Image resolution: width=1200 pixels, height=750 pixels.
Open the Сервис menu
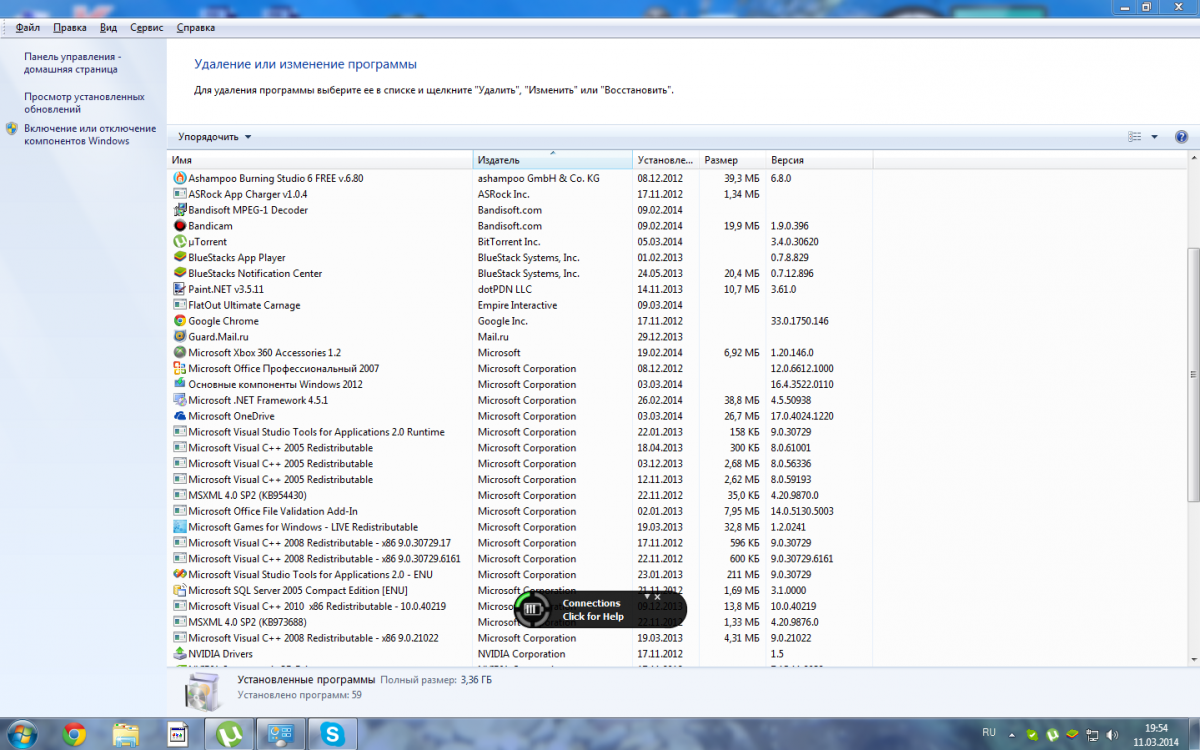pyautogui.click(x=146, y=28)
